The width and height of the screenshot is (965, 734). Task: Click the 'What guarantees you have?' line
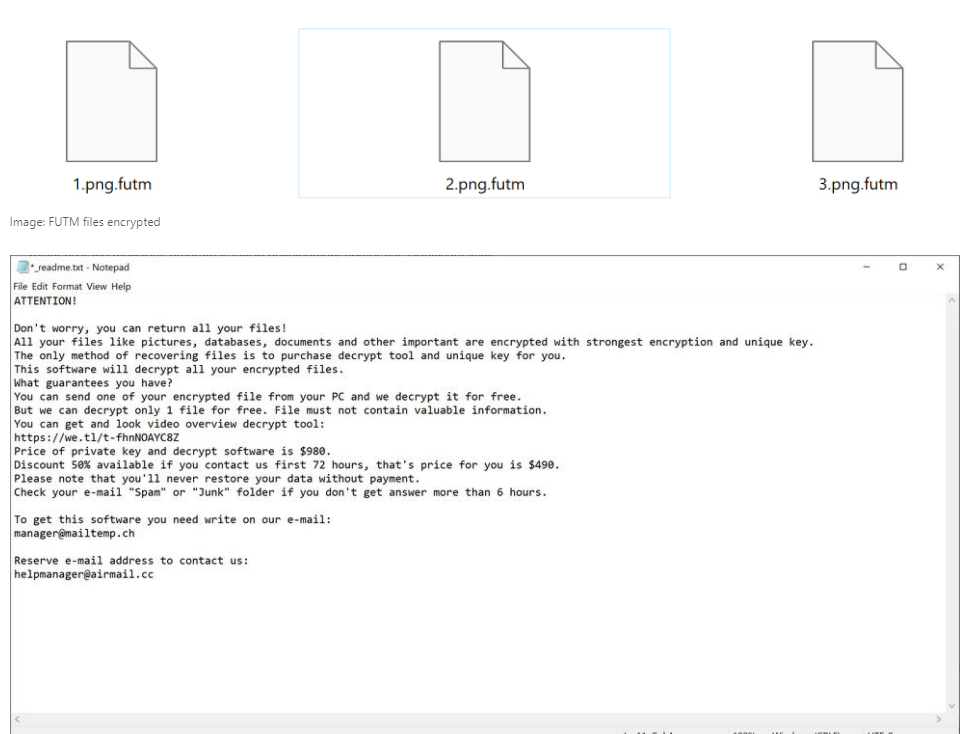[x=93, y=383]
